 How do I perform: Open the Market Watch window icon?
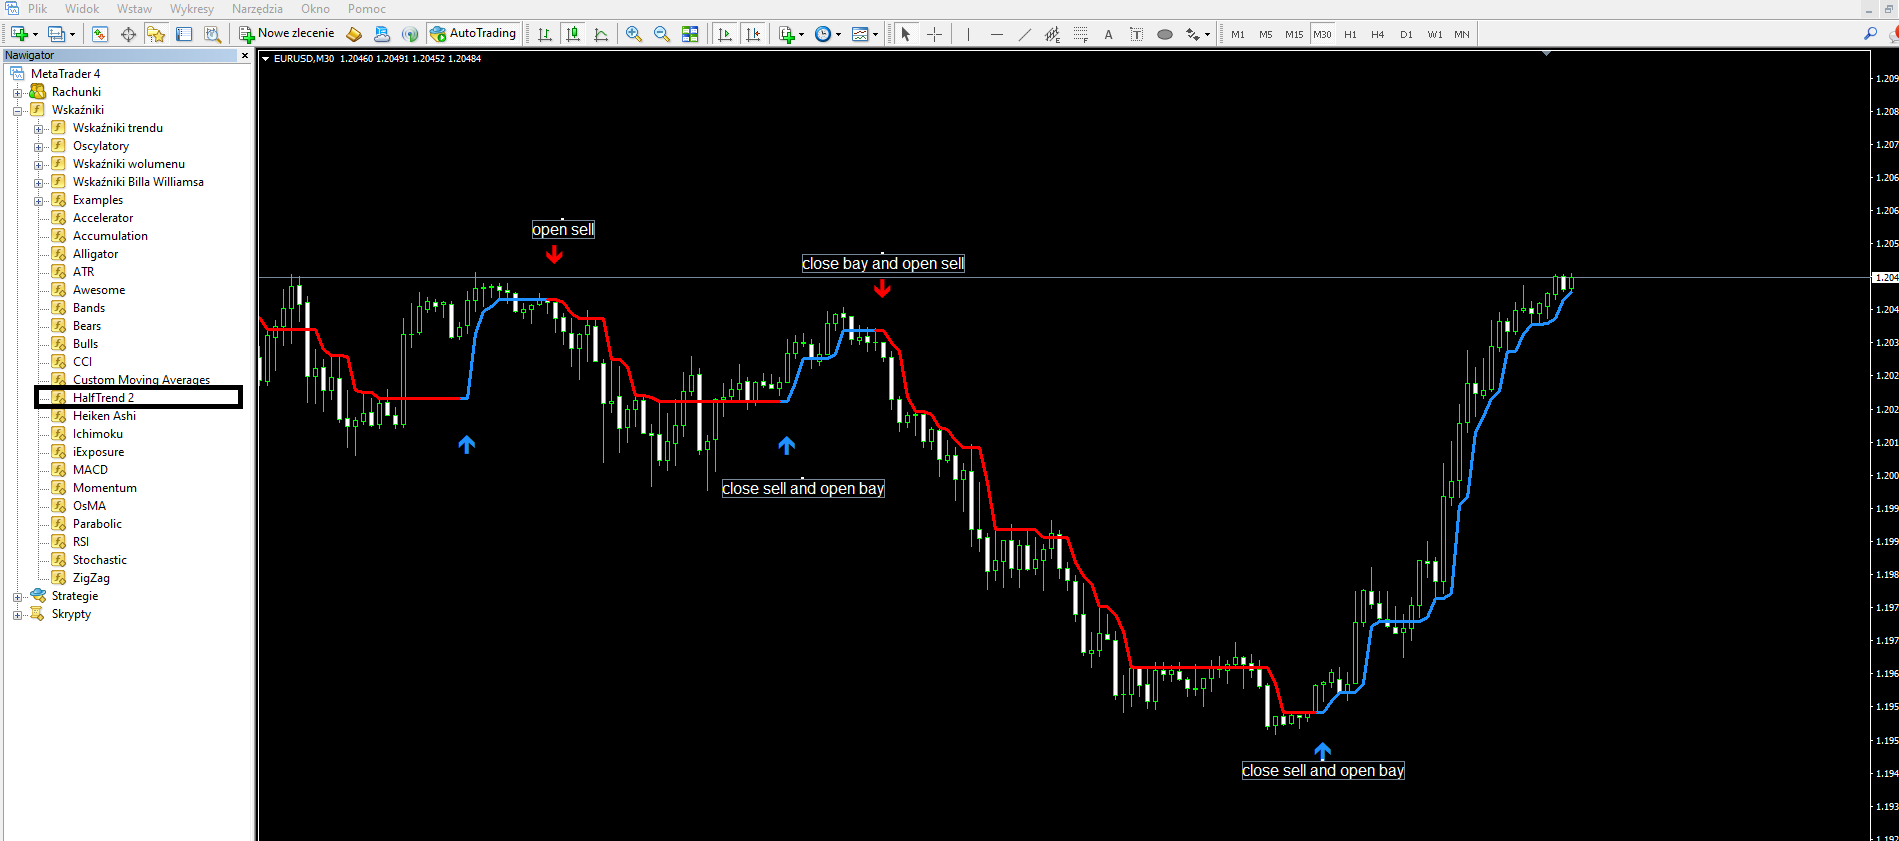pos(100,34)
